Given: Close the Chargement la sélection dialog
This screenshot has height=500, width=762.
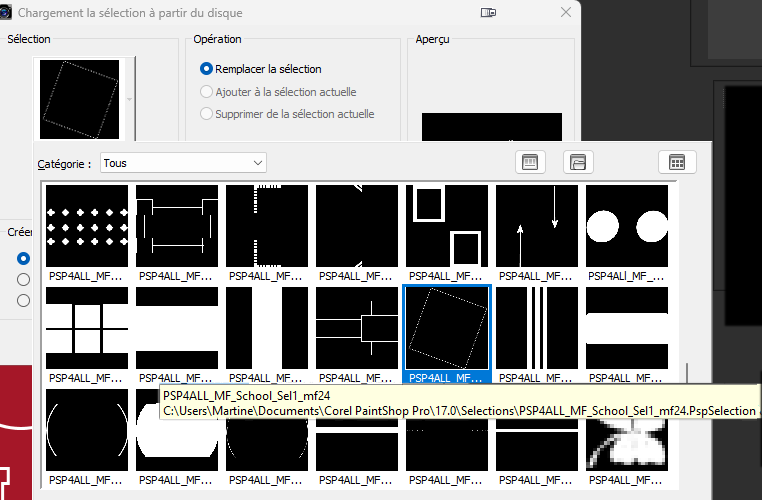Looking at the screenshot, I should tap(567, 13).
